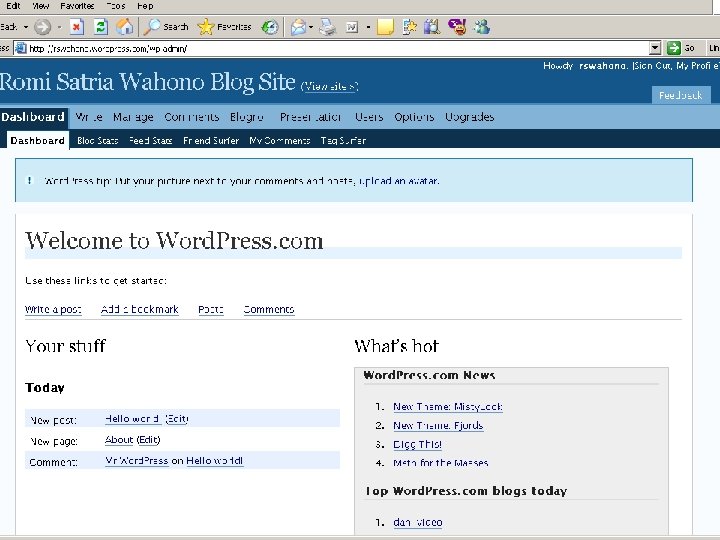Expand the address bar dropdown arrow

655,48
